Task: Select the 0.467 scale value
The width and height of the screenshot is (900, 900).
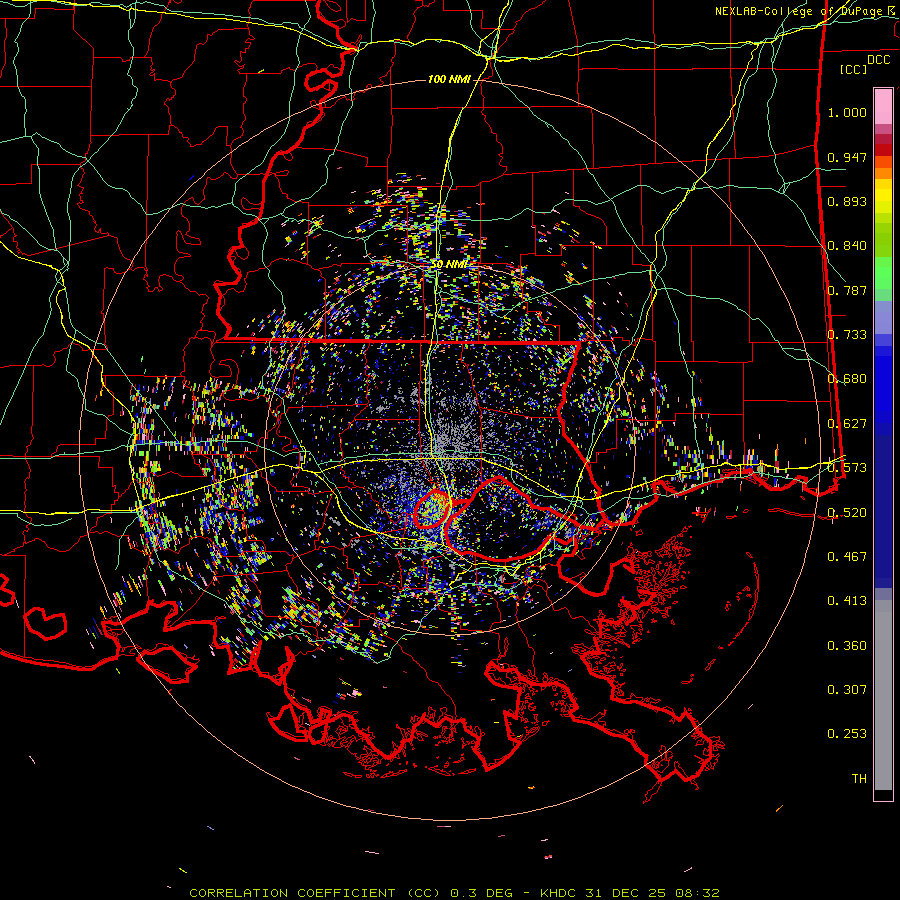Action: click(x=847, y=557)
